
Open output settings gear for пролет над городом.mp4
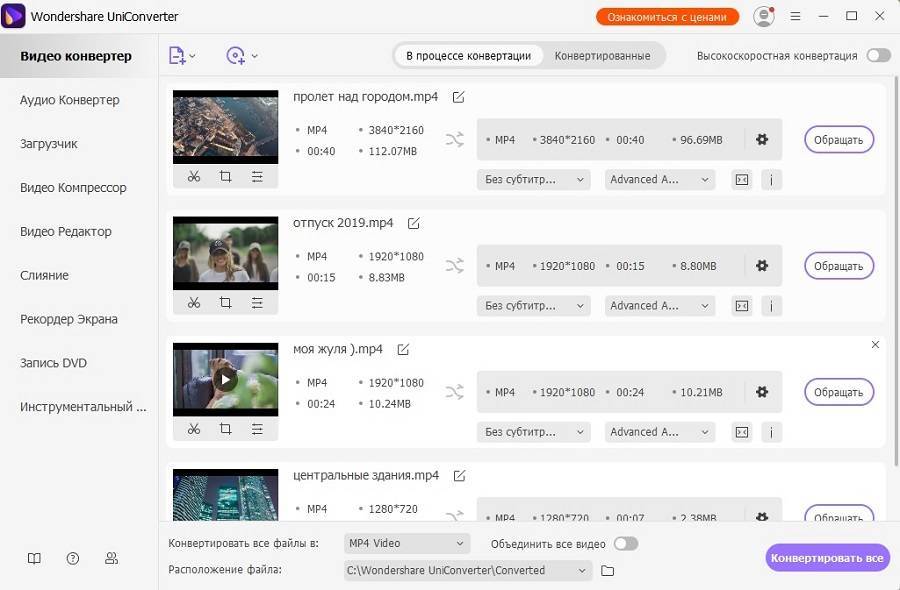(x=762, y=140)
